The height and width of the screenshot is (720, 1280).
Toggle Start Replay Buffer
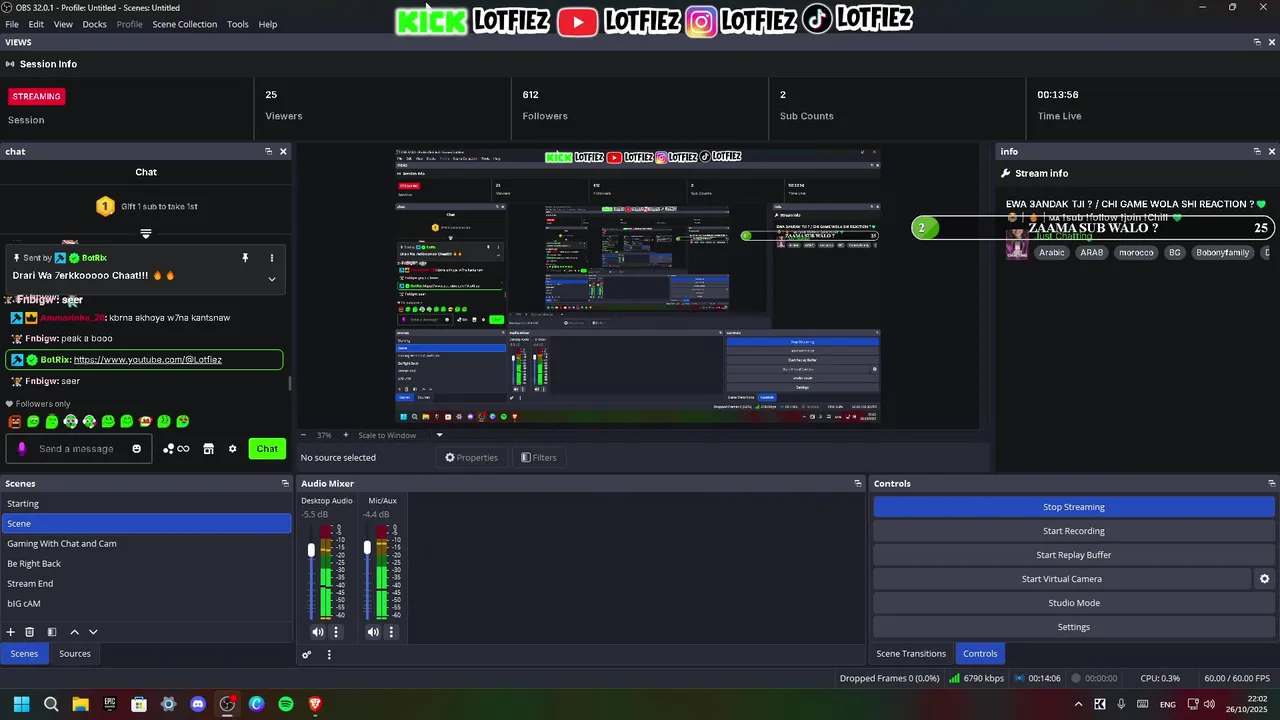[x=1074, y=555]
